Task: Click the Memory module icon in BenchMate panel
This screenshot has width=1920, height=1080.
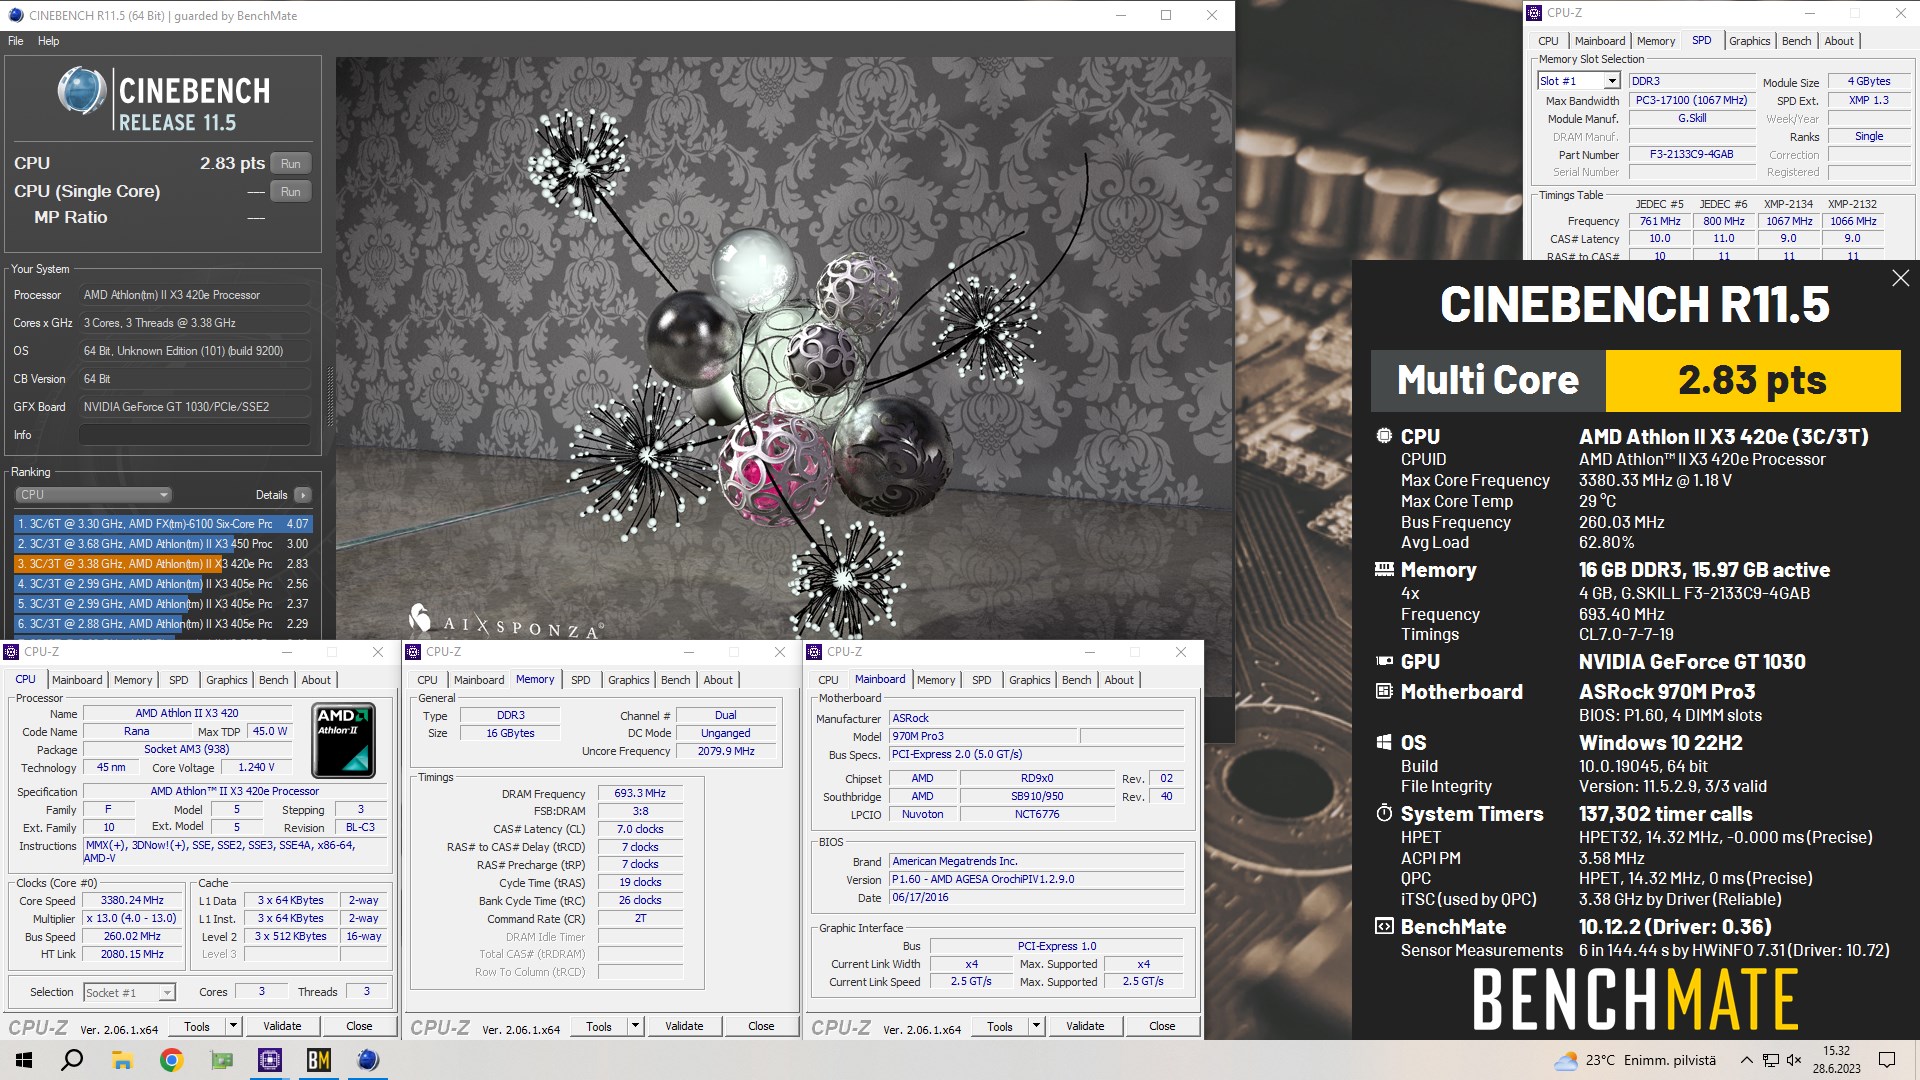Action: [x=1384, y=570]
